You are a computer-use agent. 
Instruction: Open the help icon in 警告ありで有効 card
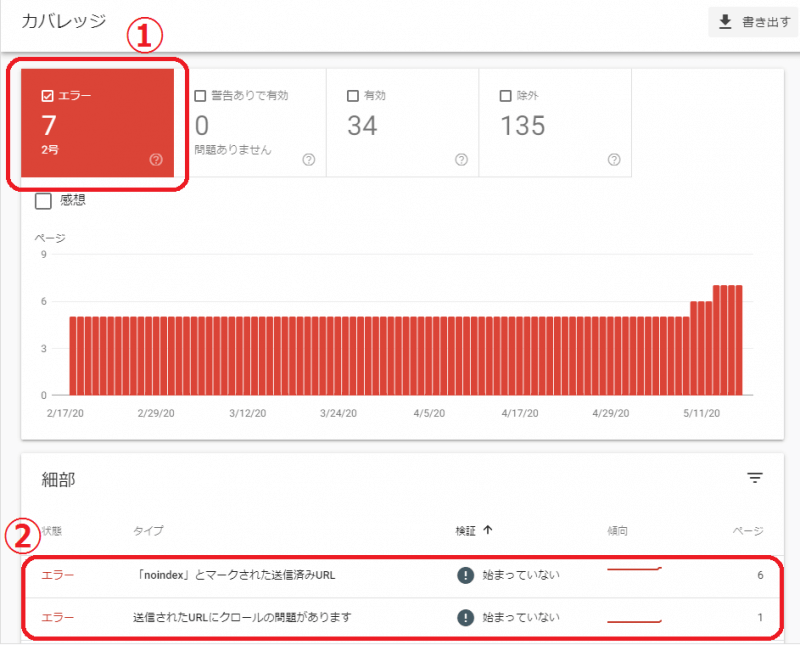(309, 160)
